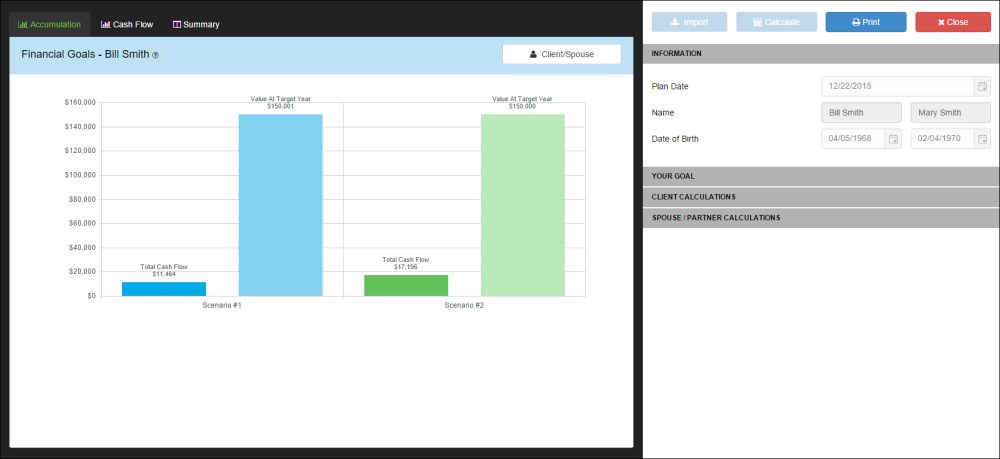Collapse the INFORMATION section header
1000x459 pixels.
[x=821, y=54]
